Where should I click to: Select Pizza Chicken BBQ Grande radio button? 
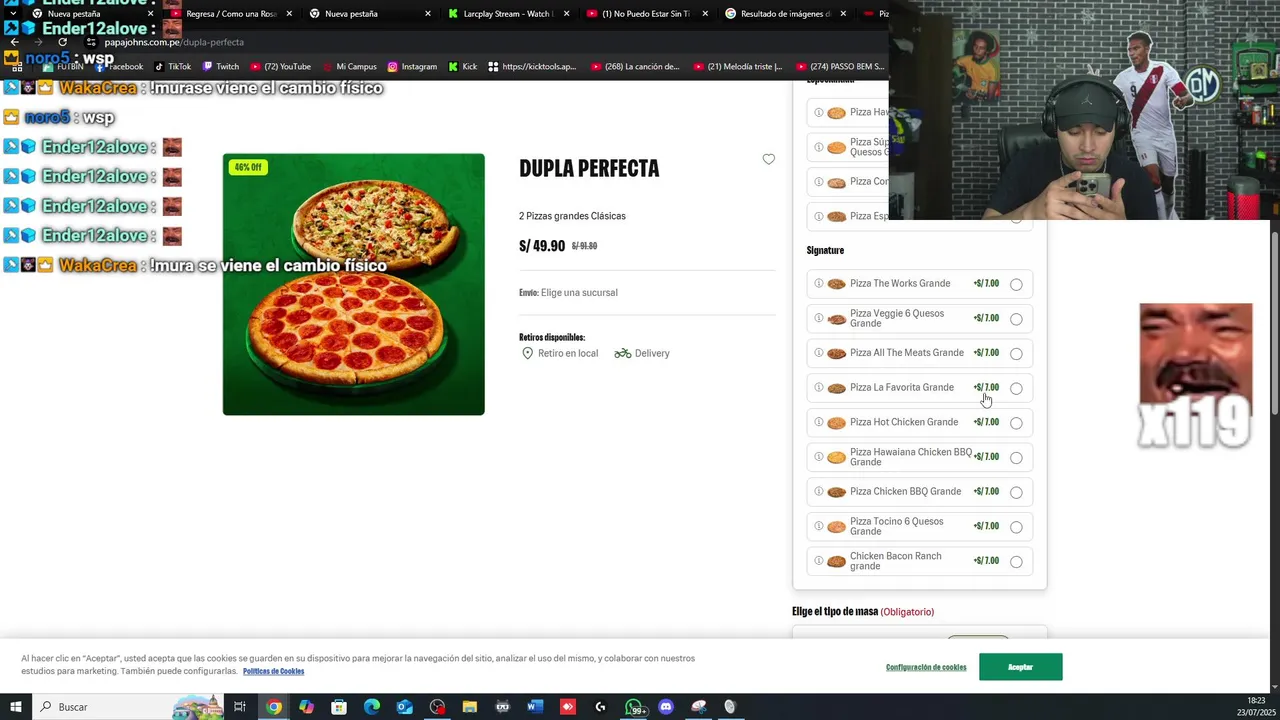1016,492
